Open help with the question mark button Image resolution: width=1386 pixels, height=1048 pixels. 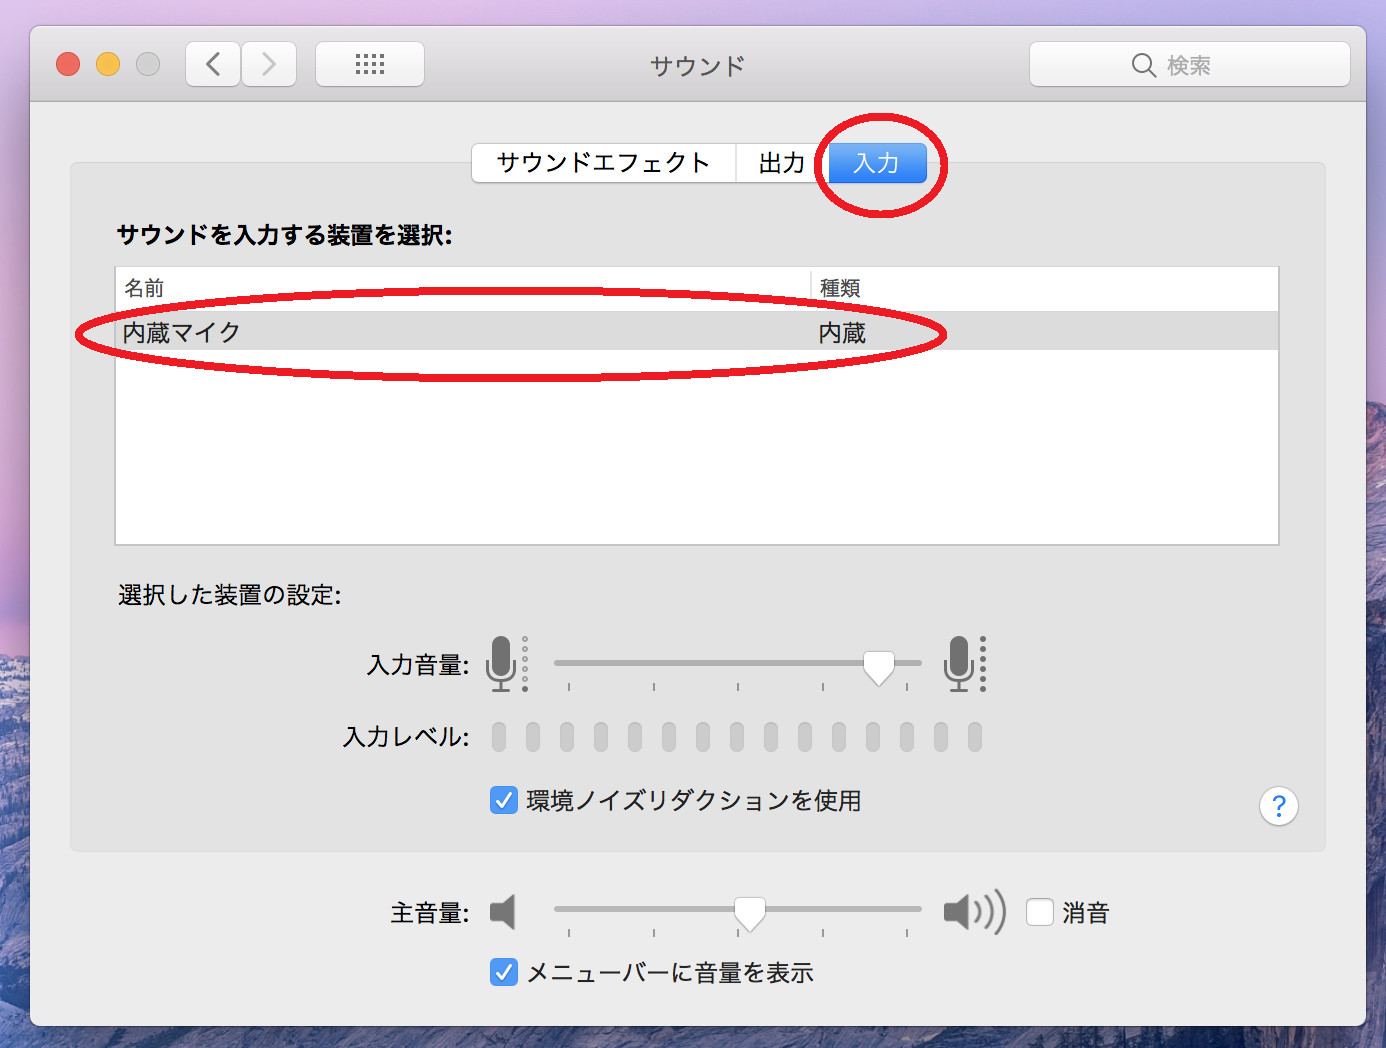(1278, 806)
